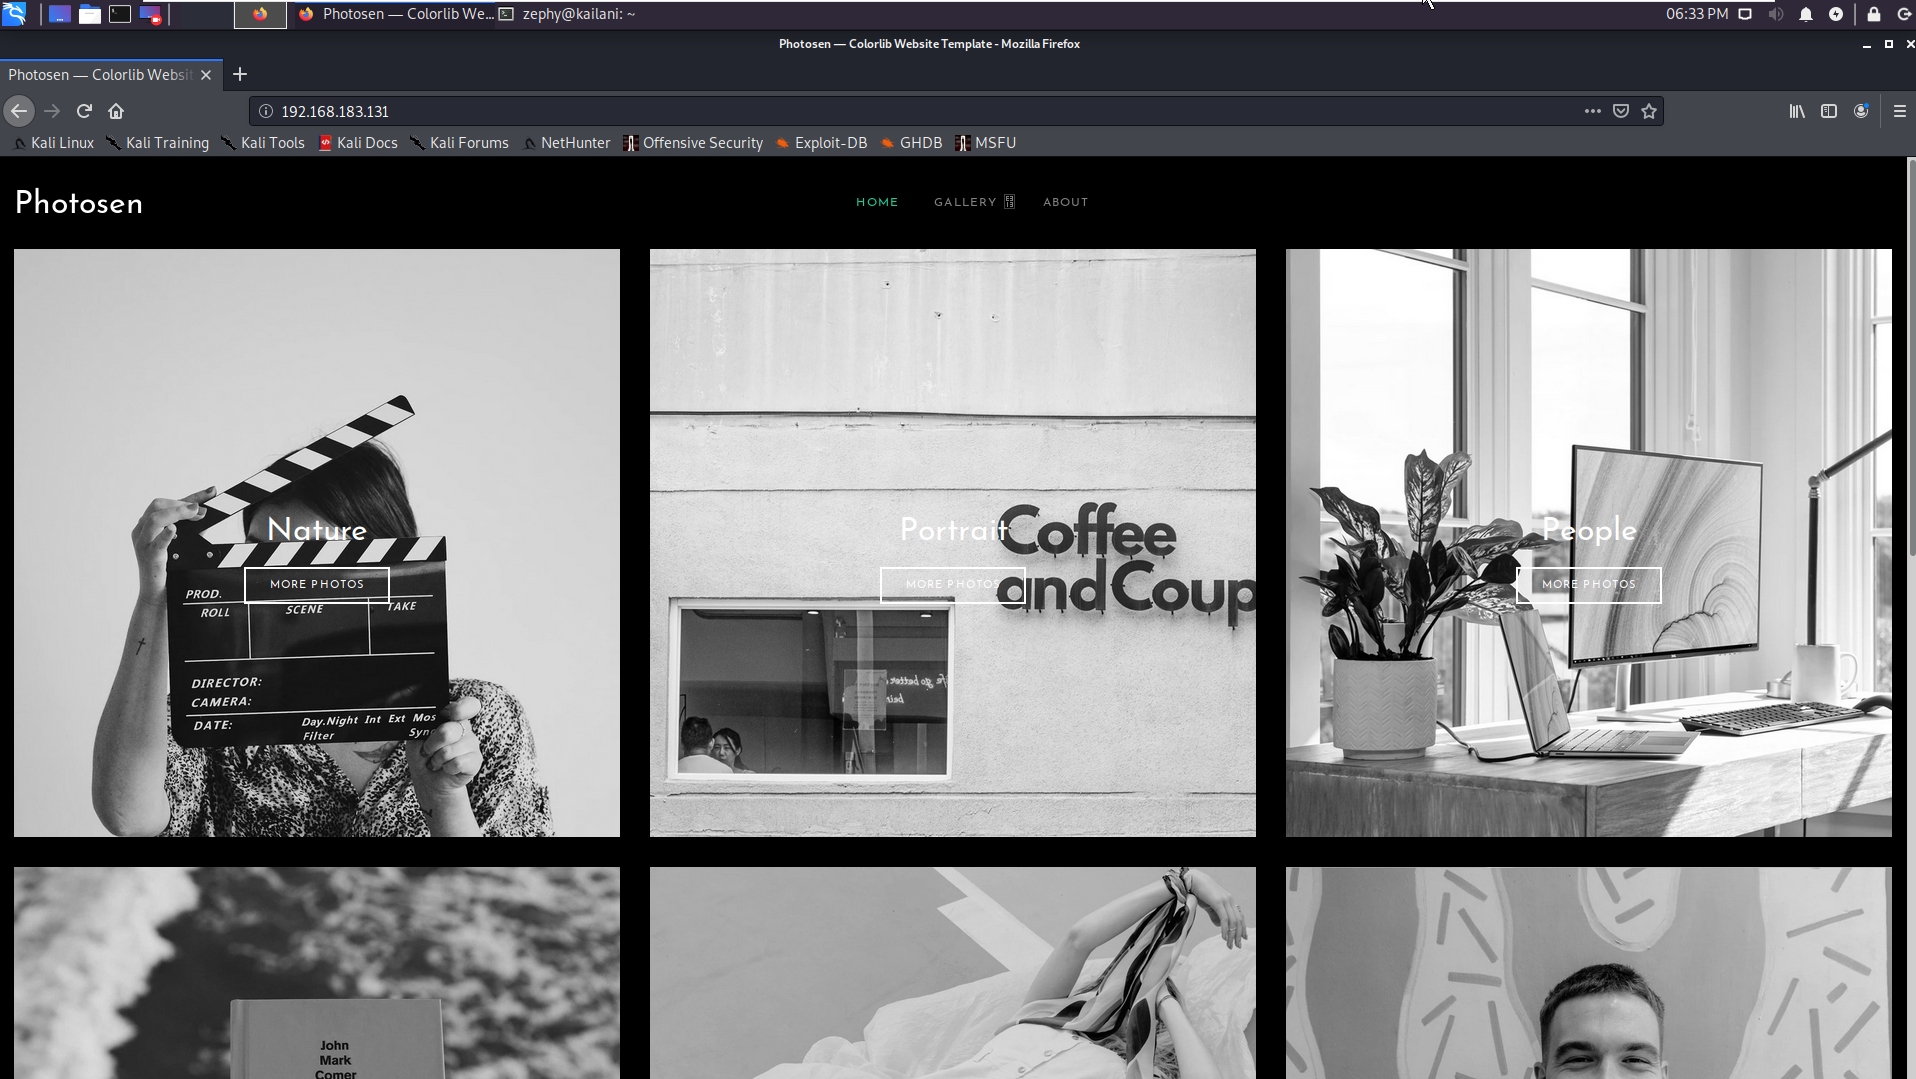Open the smiling man photo thumbnail
The width and height of the screenshot is (1916, 1079).
tap(1589, 973)
